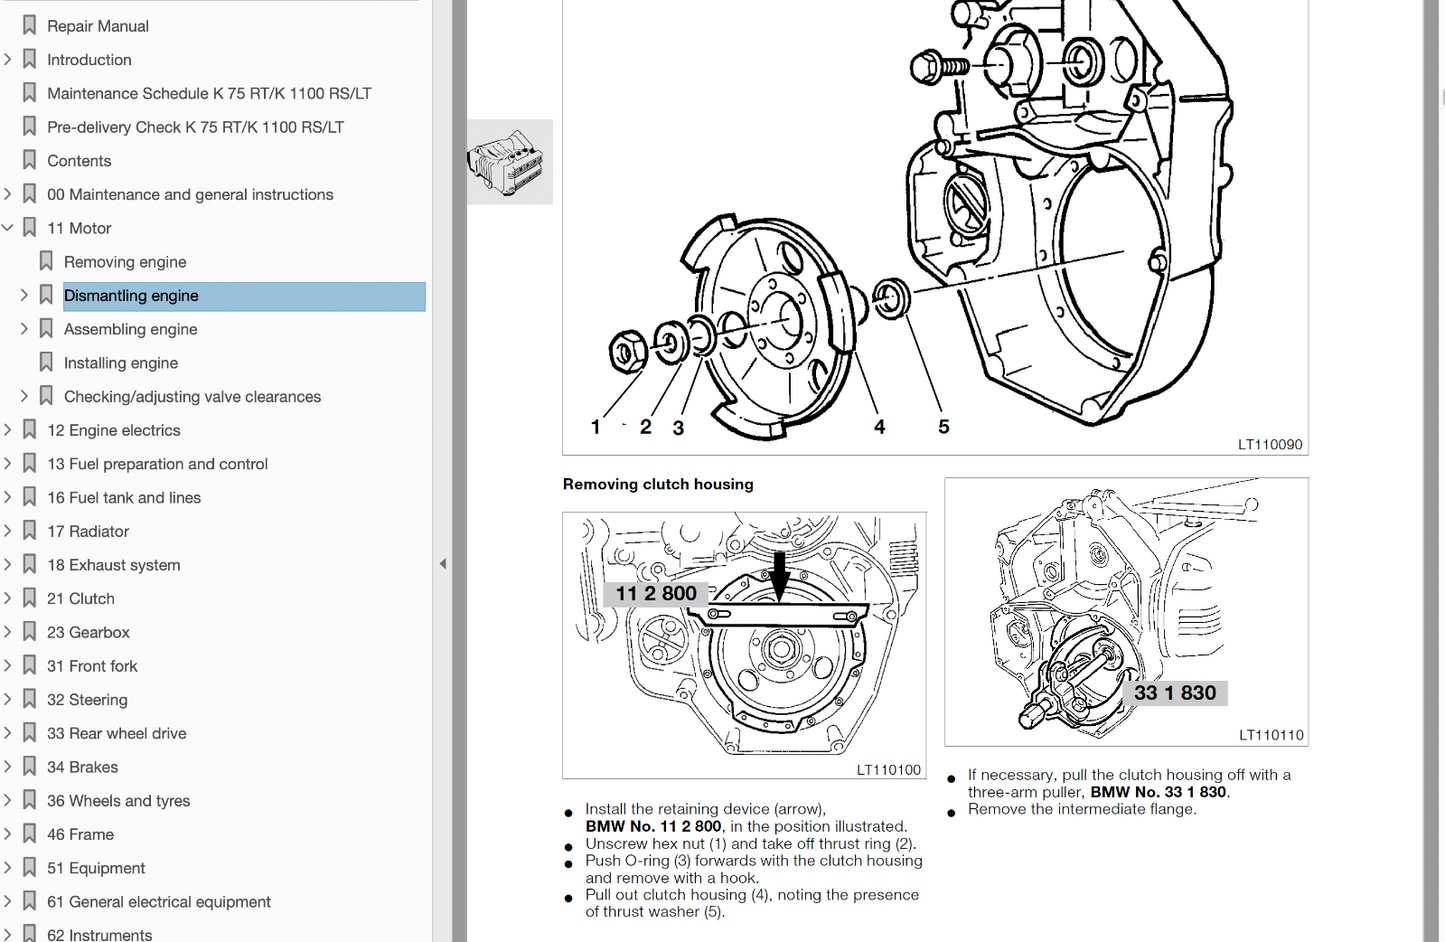Click the bookmark icon for 21 Clutch
The width and height of the screenshot is (1445, 942).
(x=30, y=598)
